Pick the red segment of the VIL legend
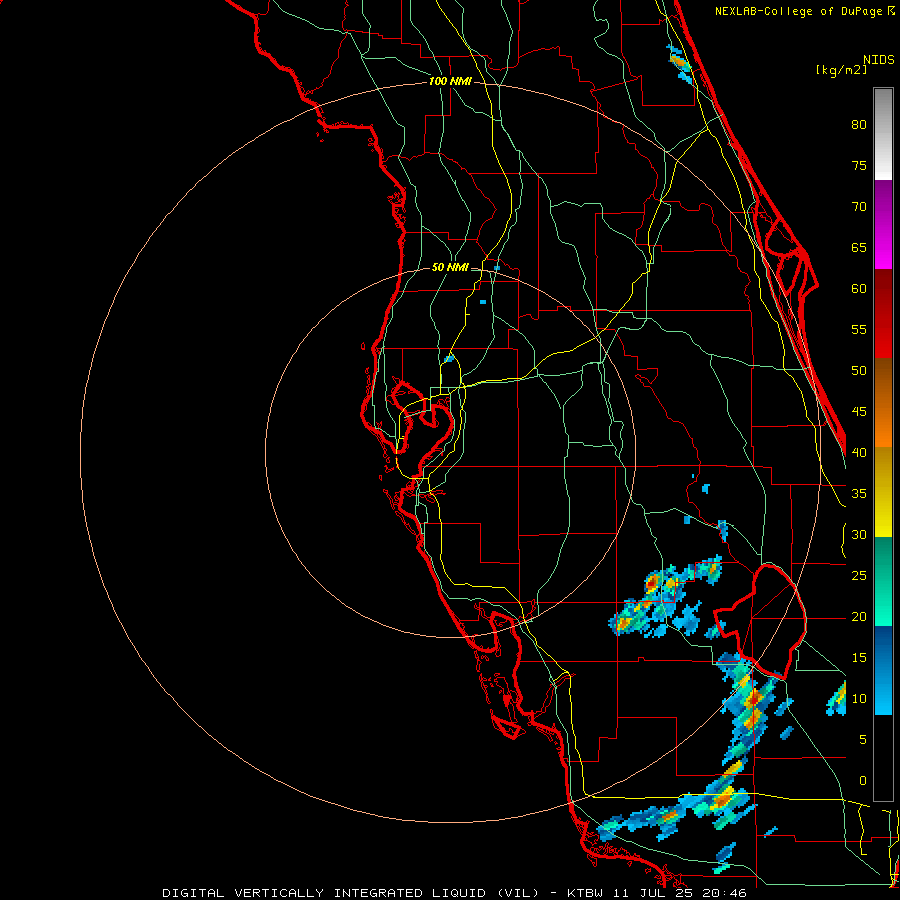Screen dimensions: 900x900 (x=883, y=314)
